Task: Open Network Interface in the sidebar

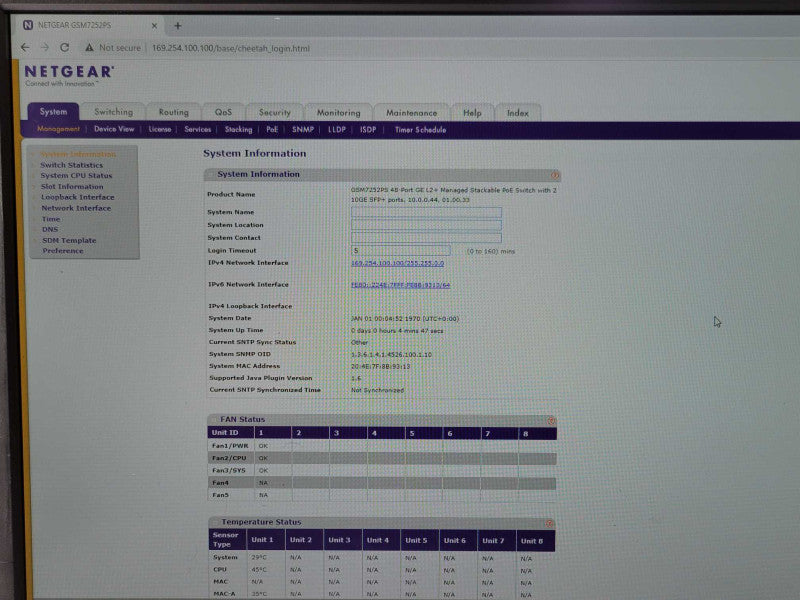Action: tap(76, 208)
